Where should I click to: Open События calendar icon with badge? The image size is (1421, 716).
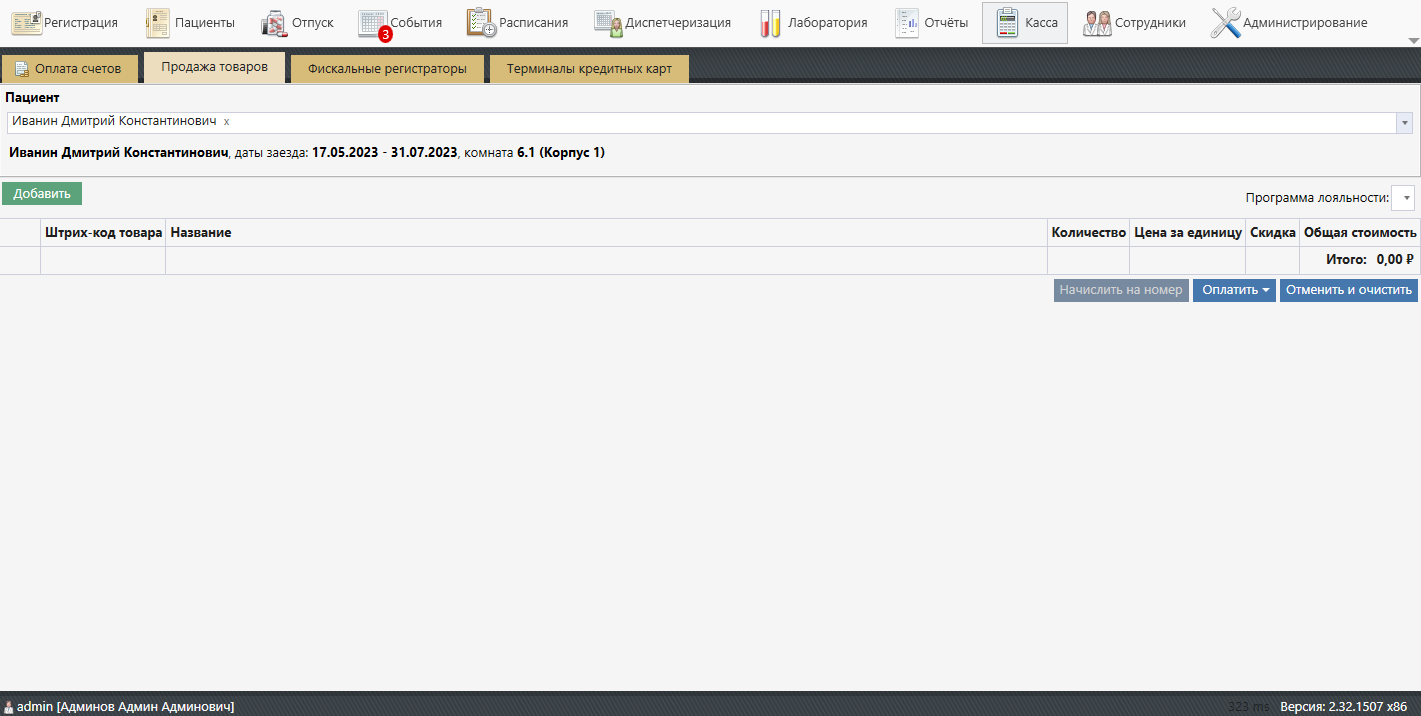pyautogui.click(x=373, y=23)
